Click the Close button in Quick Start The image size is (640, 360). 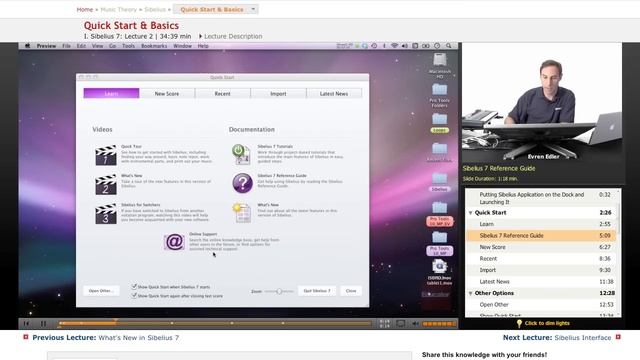pyautogui.click(x=351, y=291)
